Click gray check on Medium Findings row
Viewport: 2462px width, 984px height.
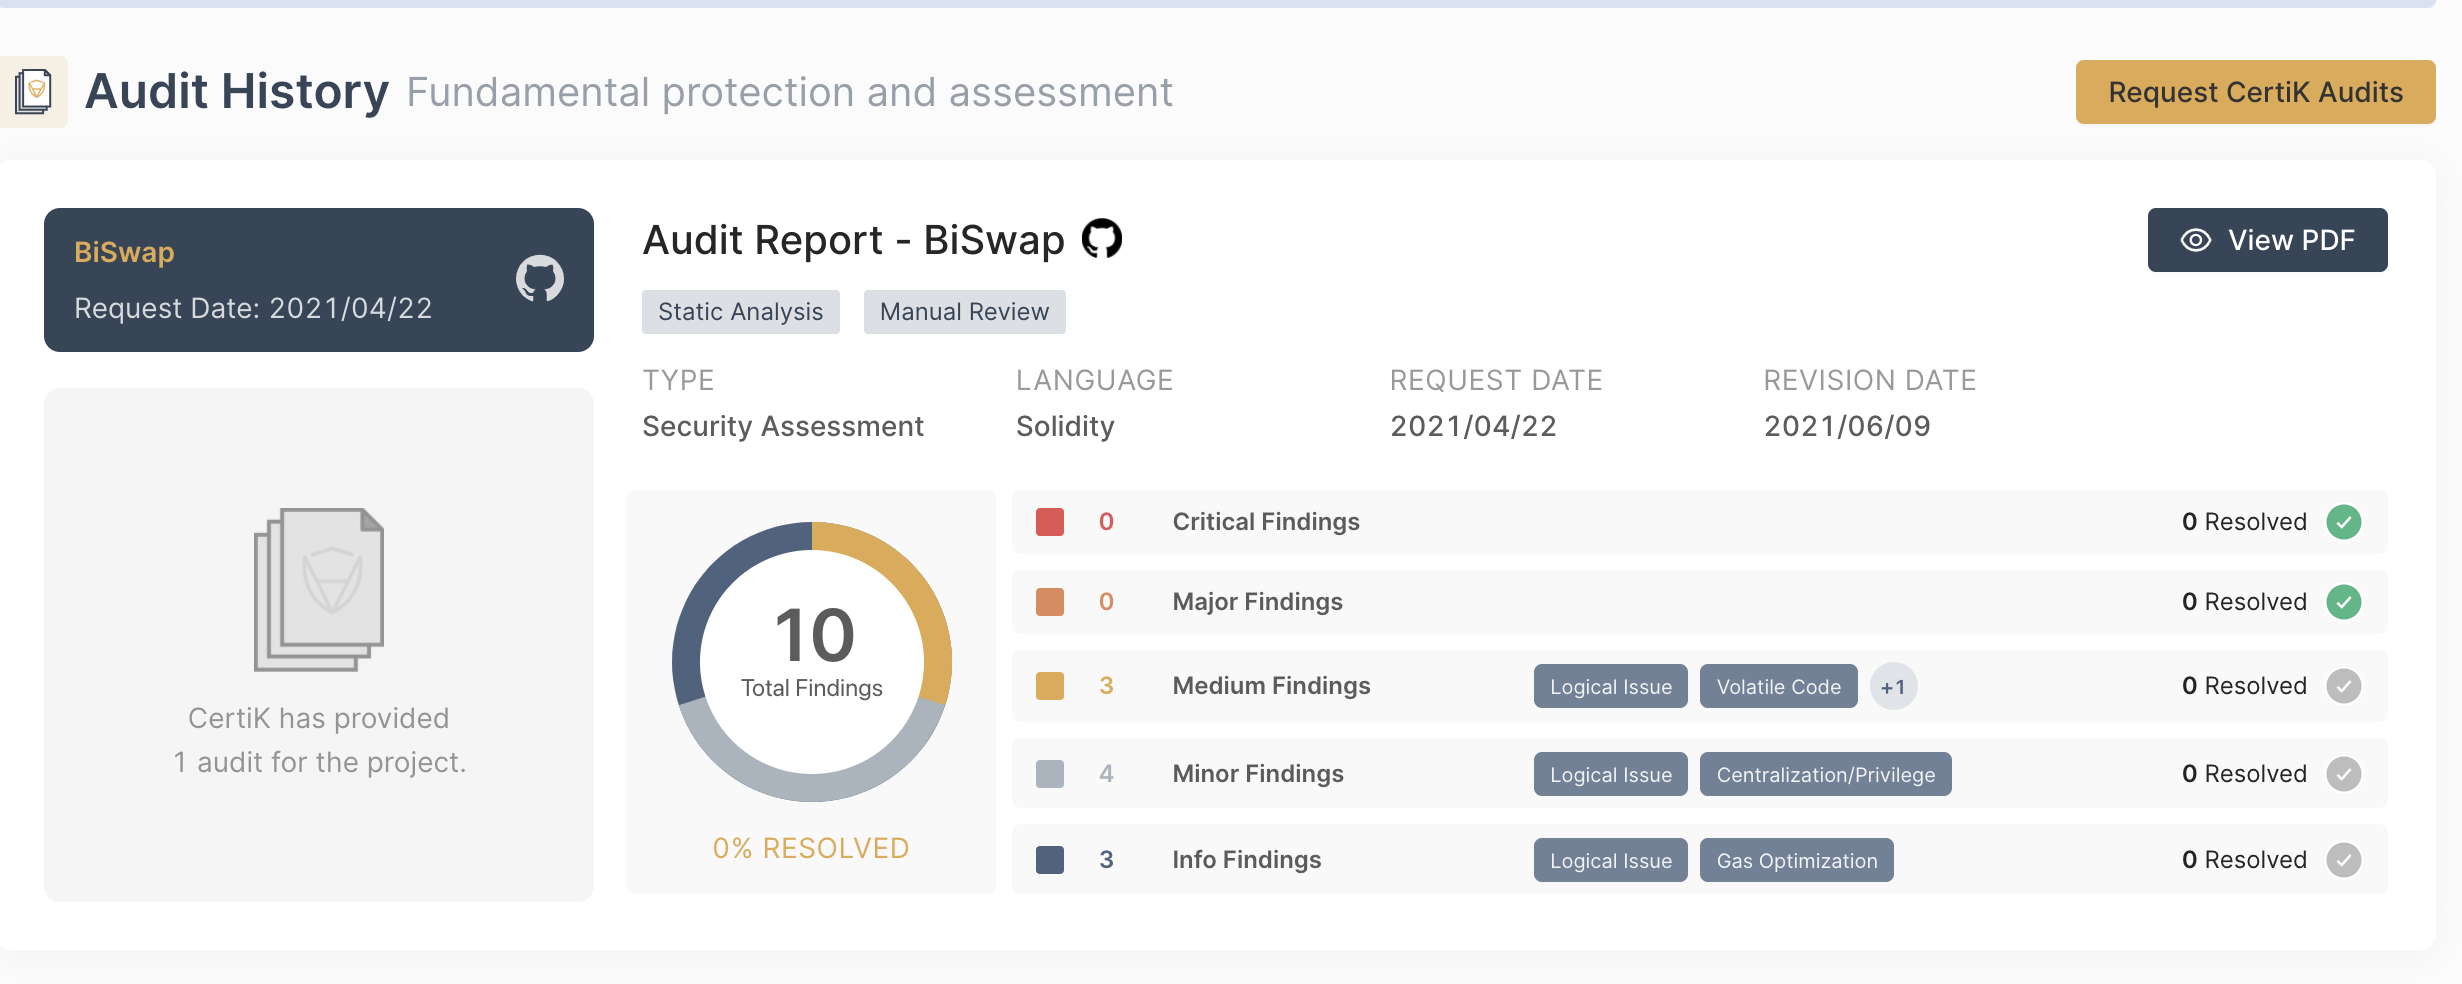(x=2343, y=686)
